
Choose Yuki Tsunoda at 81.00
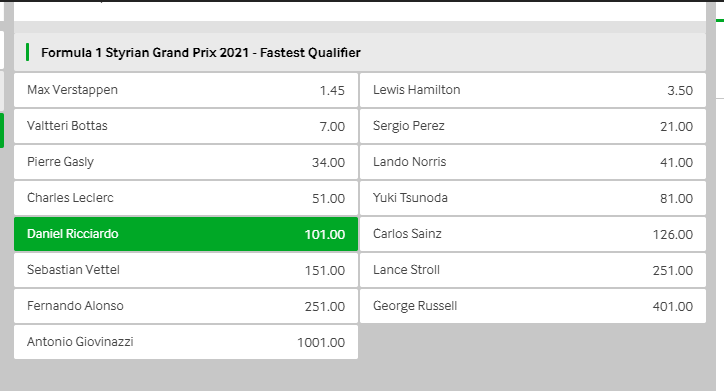pos(533,198)
